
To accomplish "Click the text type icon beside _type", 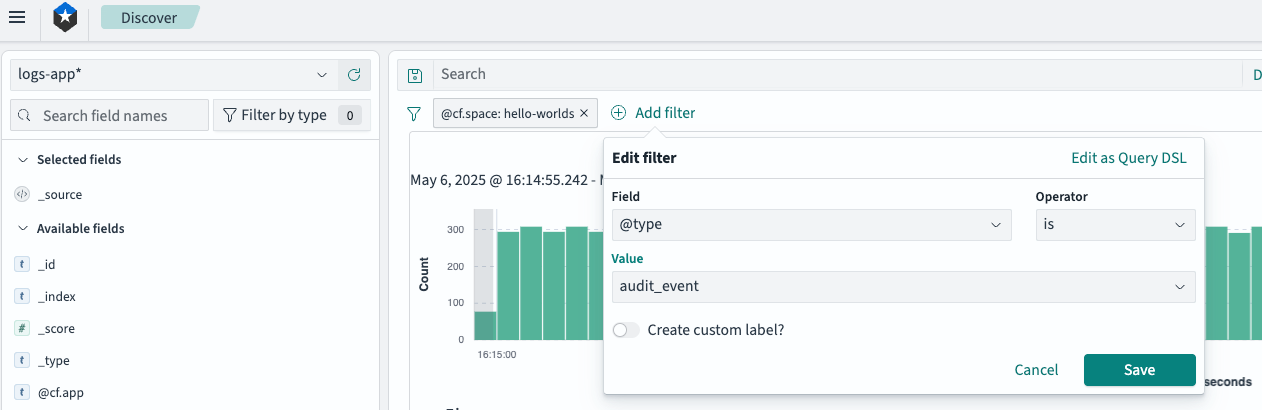I will (22, 360).
